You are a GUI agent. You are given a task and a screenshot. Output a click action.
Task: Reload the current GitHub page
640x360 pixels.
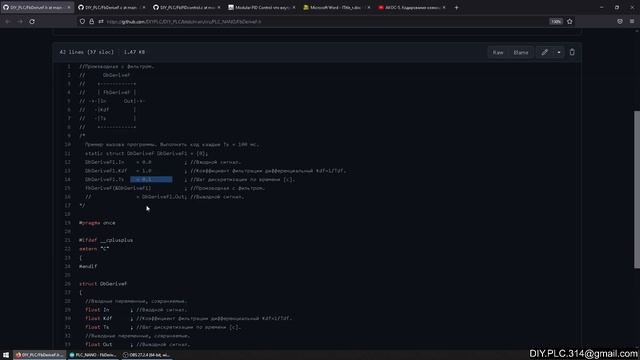pyautogui.click(x=32, y=21)
